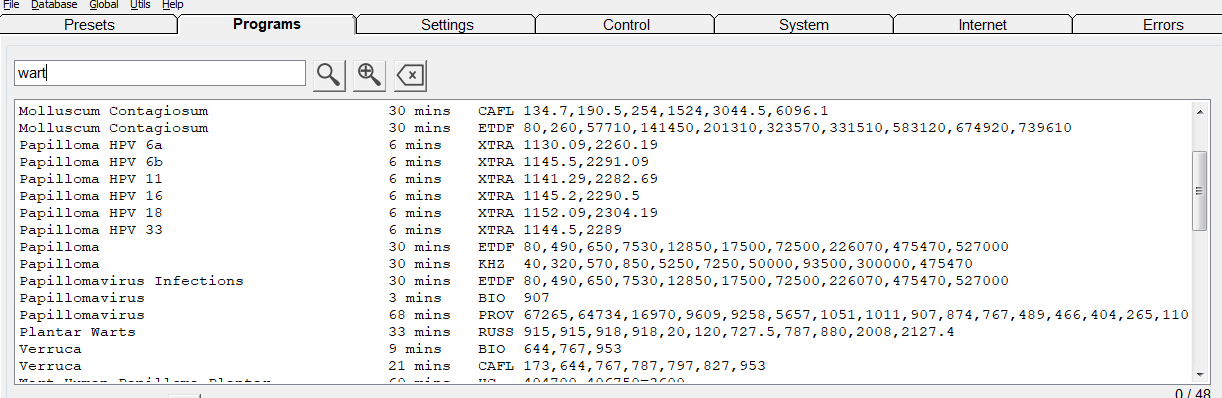Click frequency list 1152.09,2304.19
This screenshot has width=1222, height=398.
[x=590, y=213]
